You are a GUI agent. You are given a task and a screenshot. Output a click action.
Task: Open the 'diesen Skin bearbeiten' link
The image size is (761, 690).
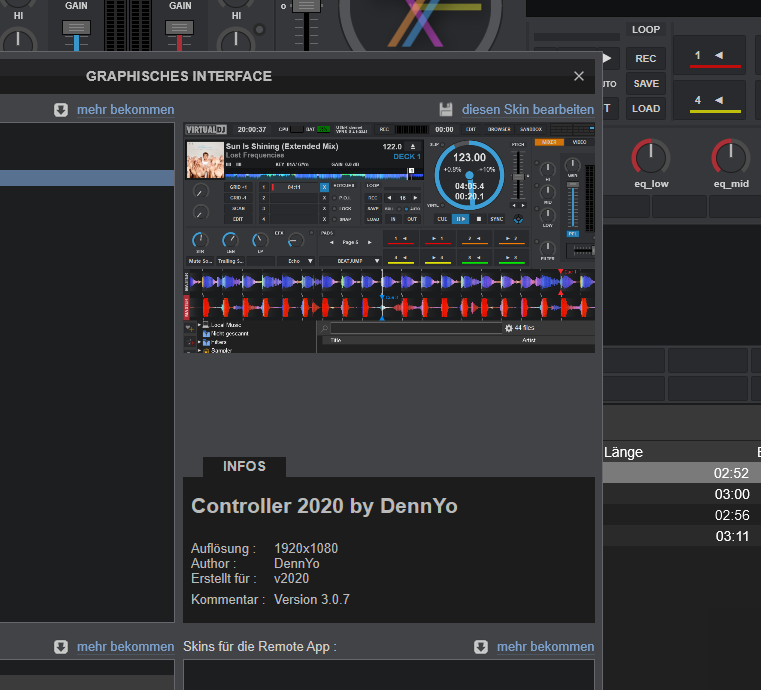click(528, 110)
